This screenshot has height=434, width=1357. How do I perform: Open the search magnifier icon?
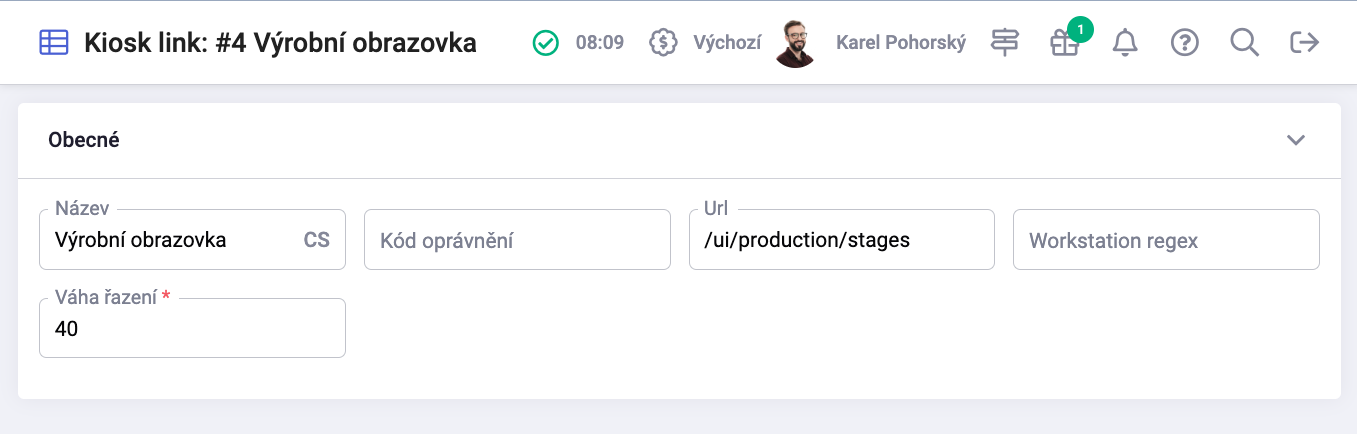click(1245, 42)
